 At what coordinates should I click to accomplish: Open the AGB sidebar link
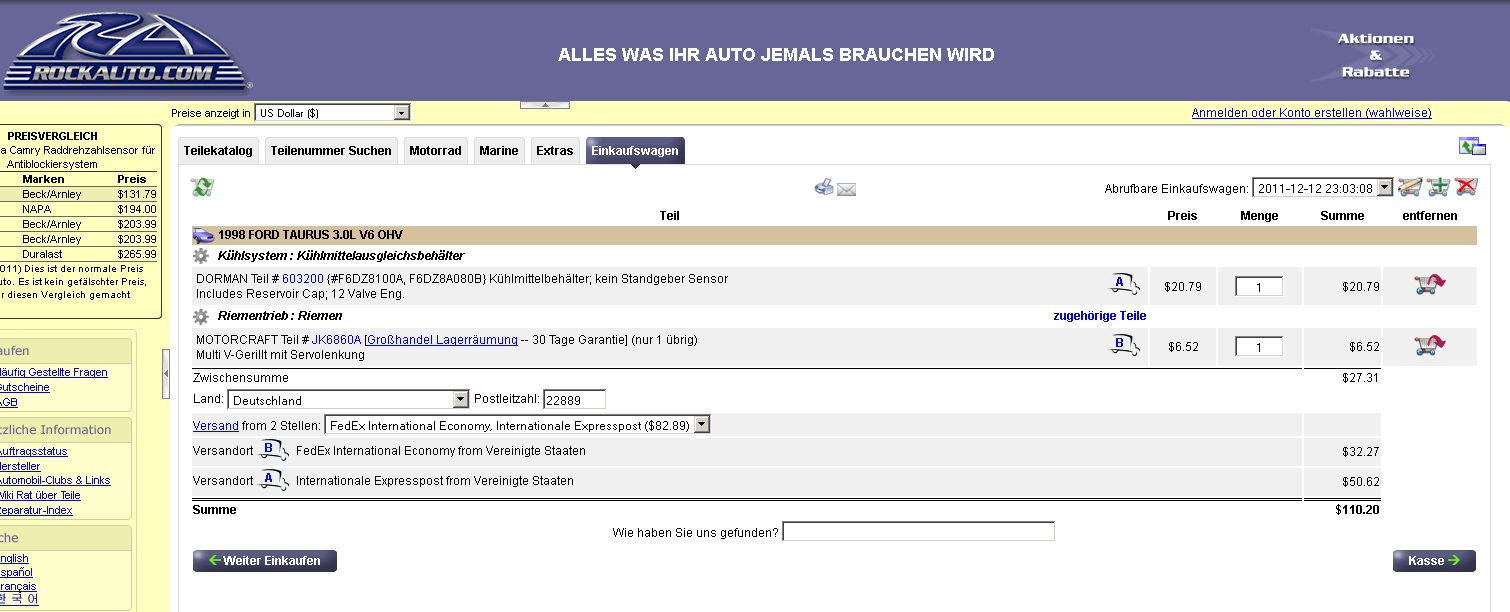tap(9, 403)
